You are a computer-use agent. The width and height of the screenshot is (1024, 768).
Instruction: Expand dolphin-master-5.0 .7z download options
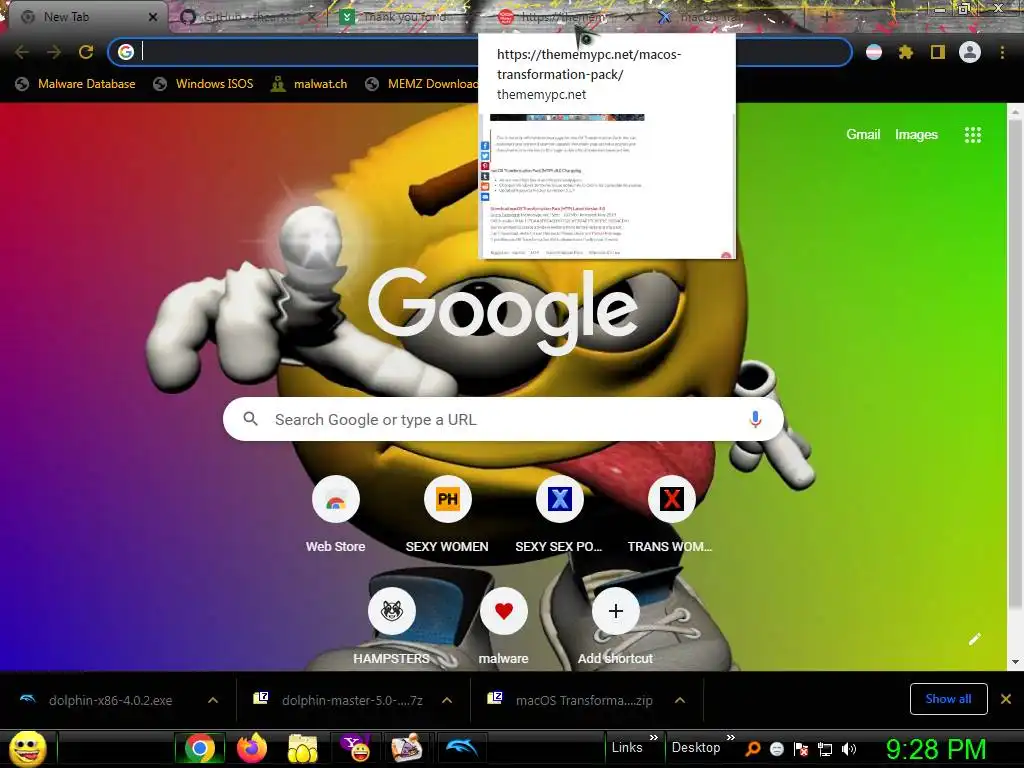[x=447, y=700]
